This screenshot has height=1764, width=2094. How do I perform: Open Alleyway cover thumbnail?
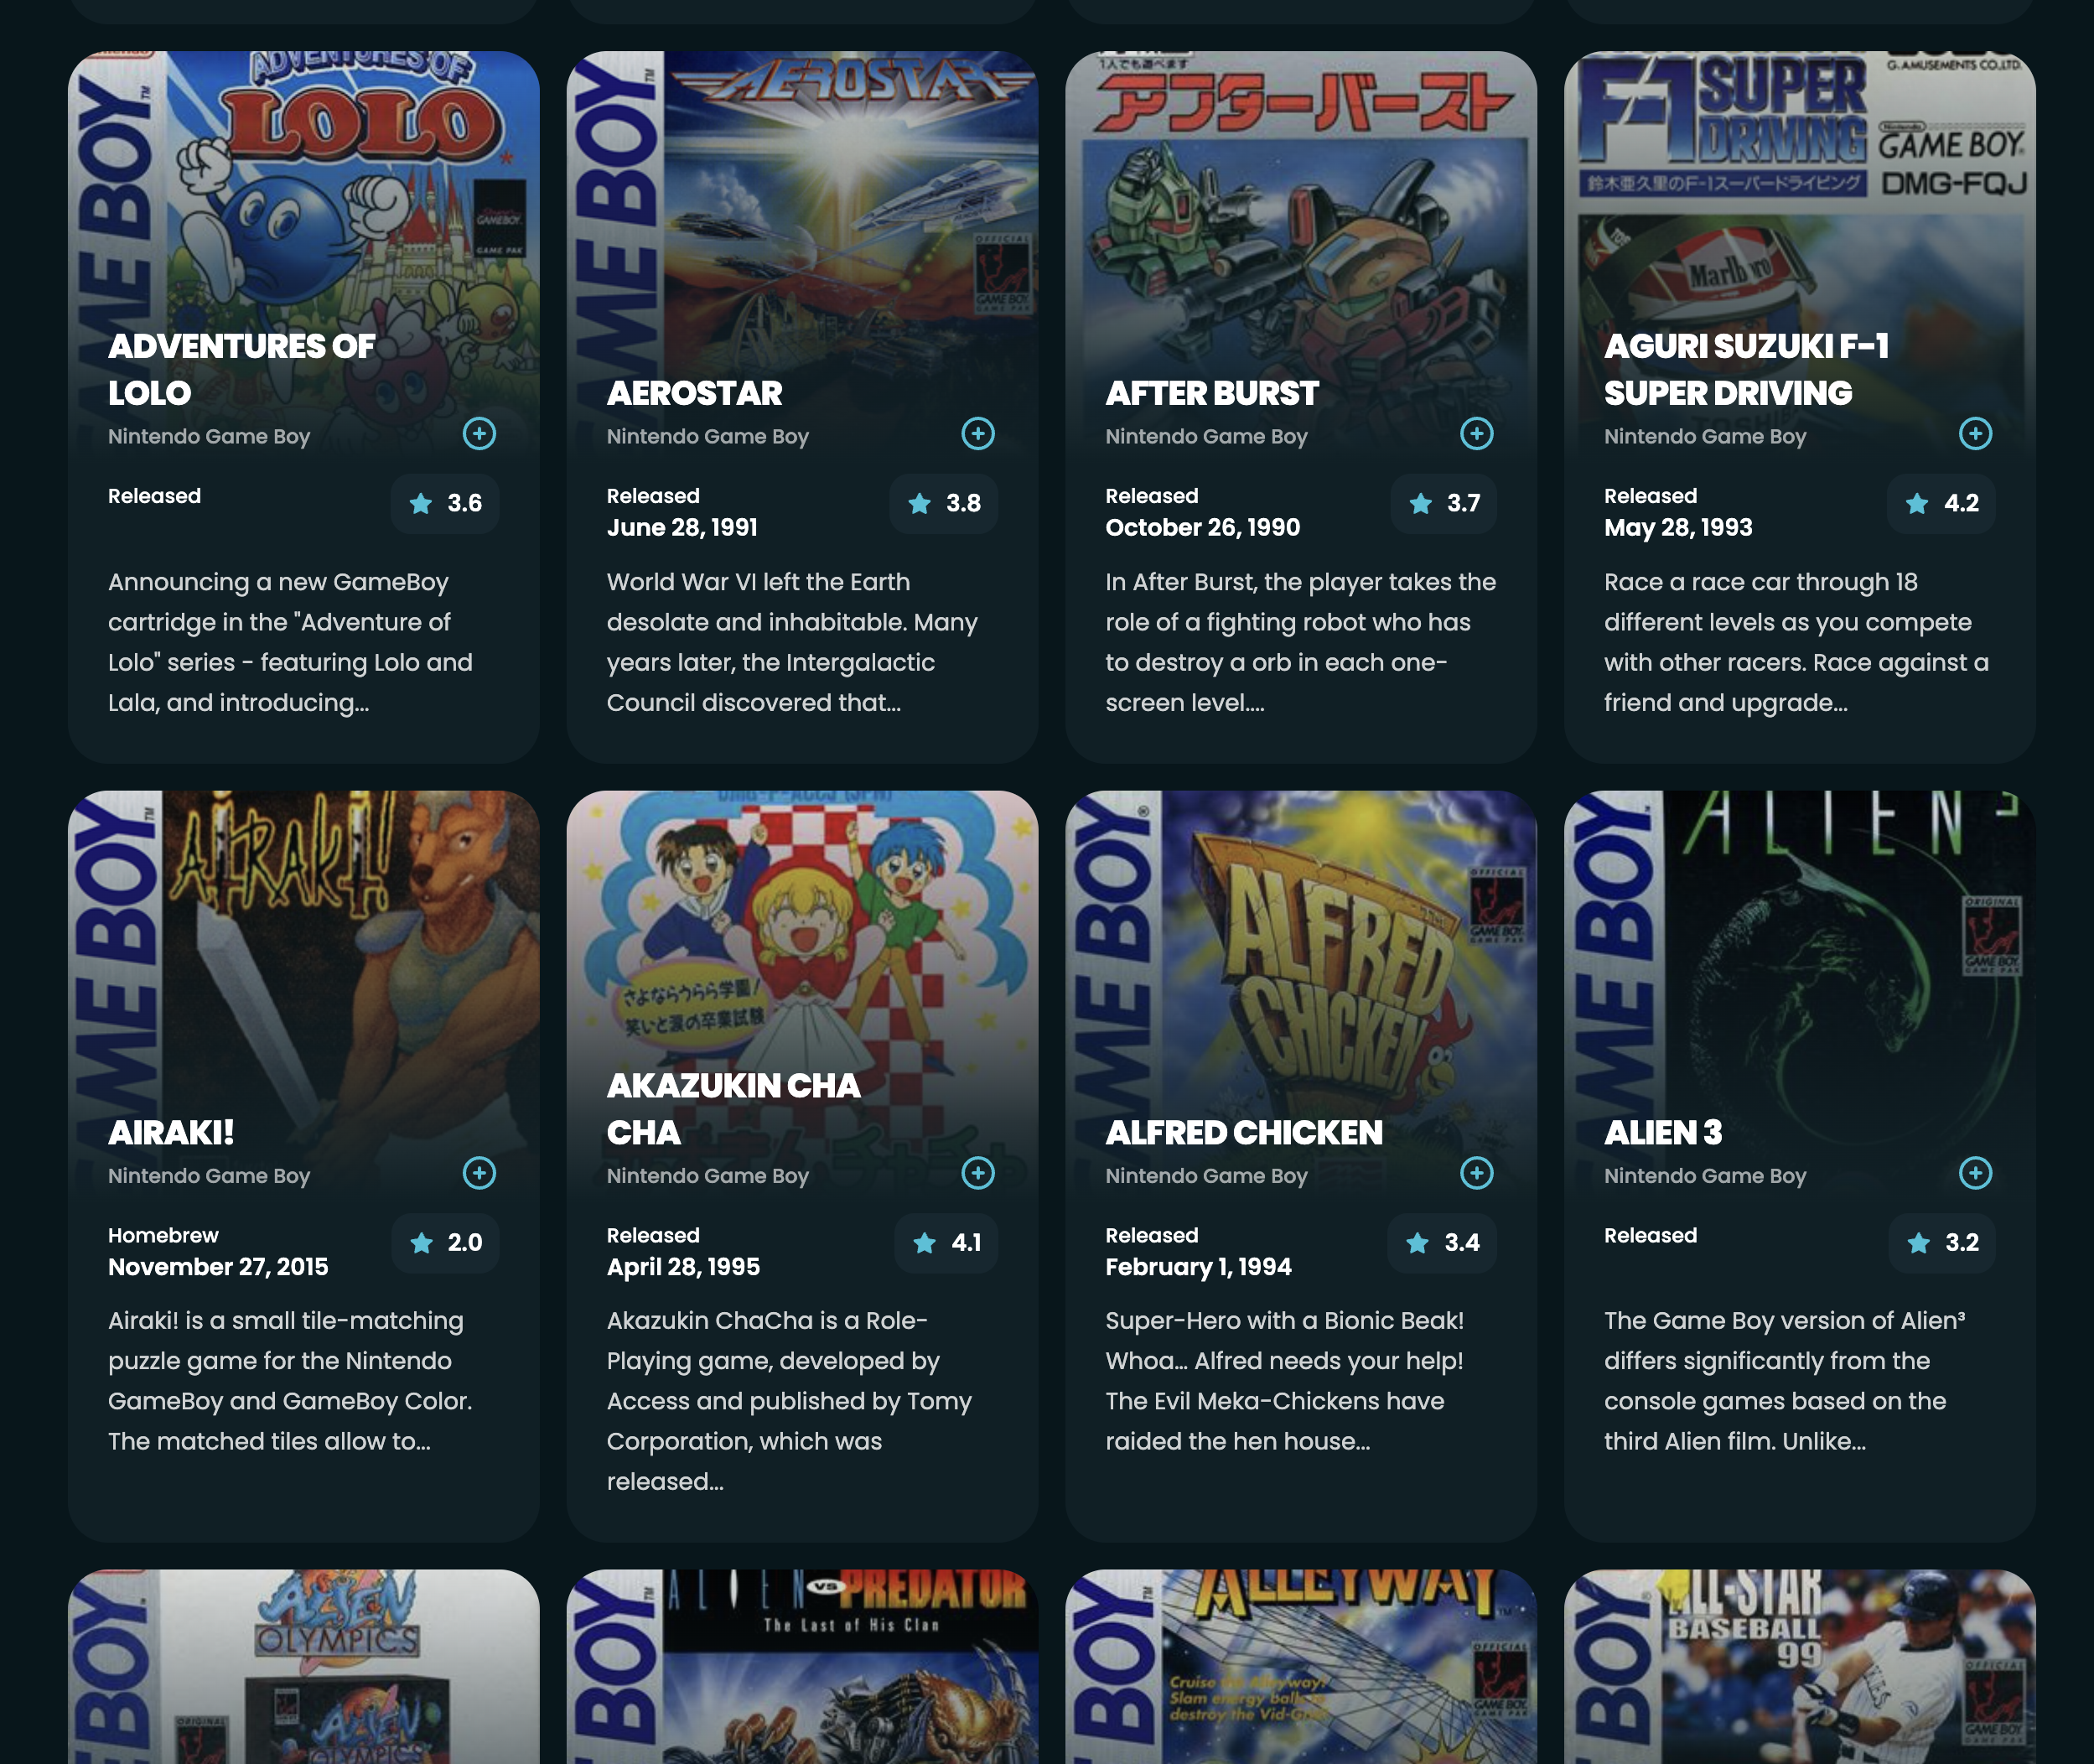[x=1301, y=1666]
